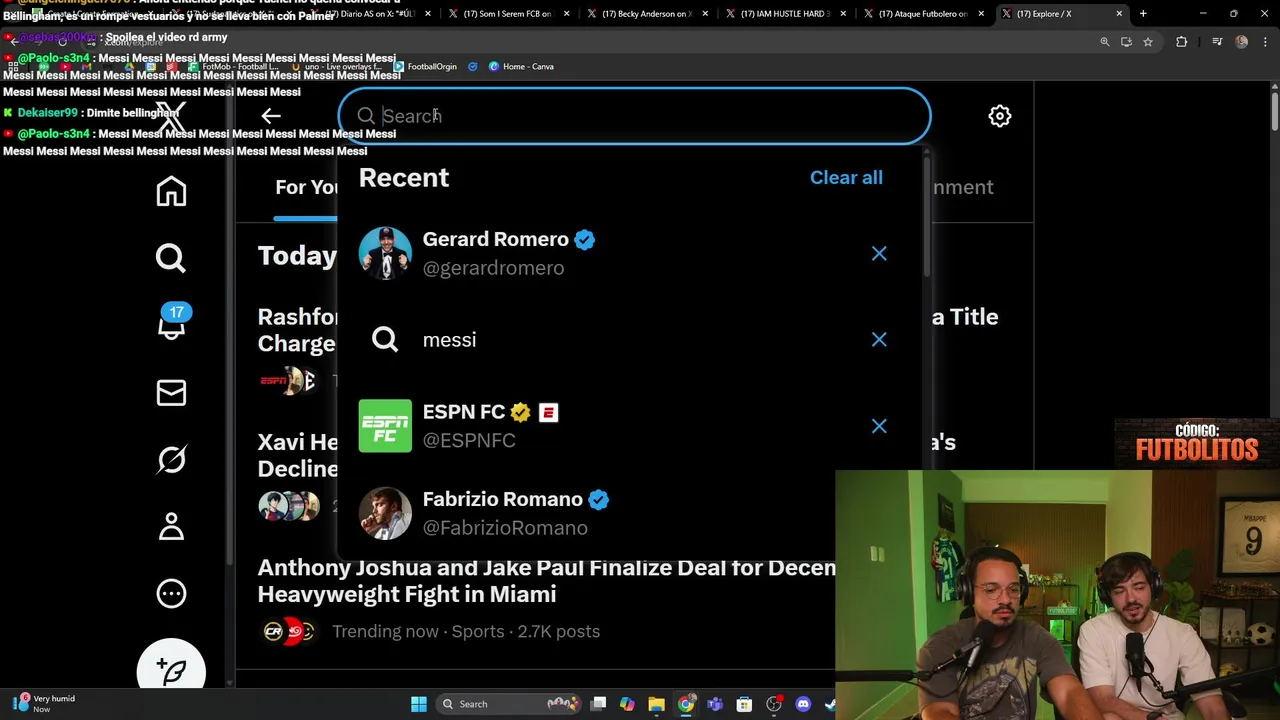
Task: Click the taskbar Search box
Action: coord(509,704)
